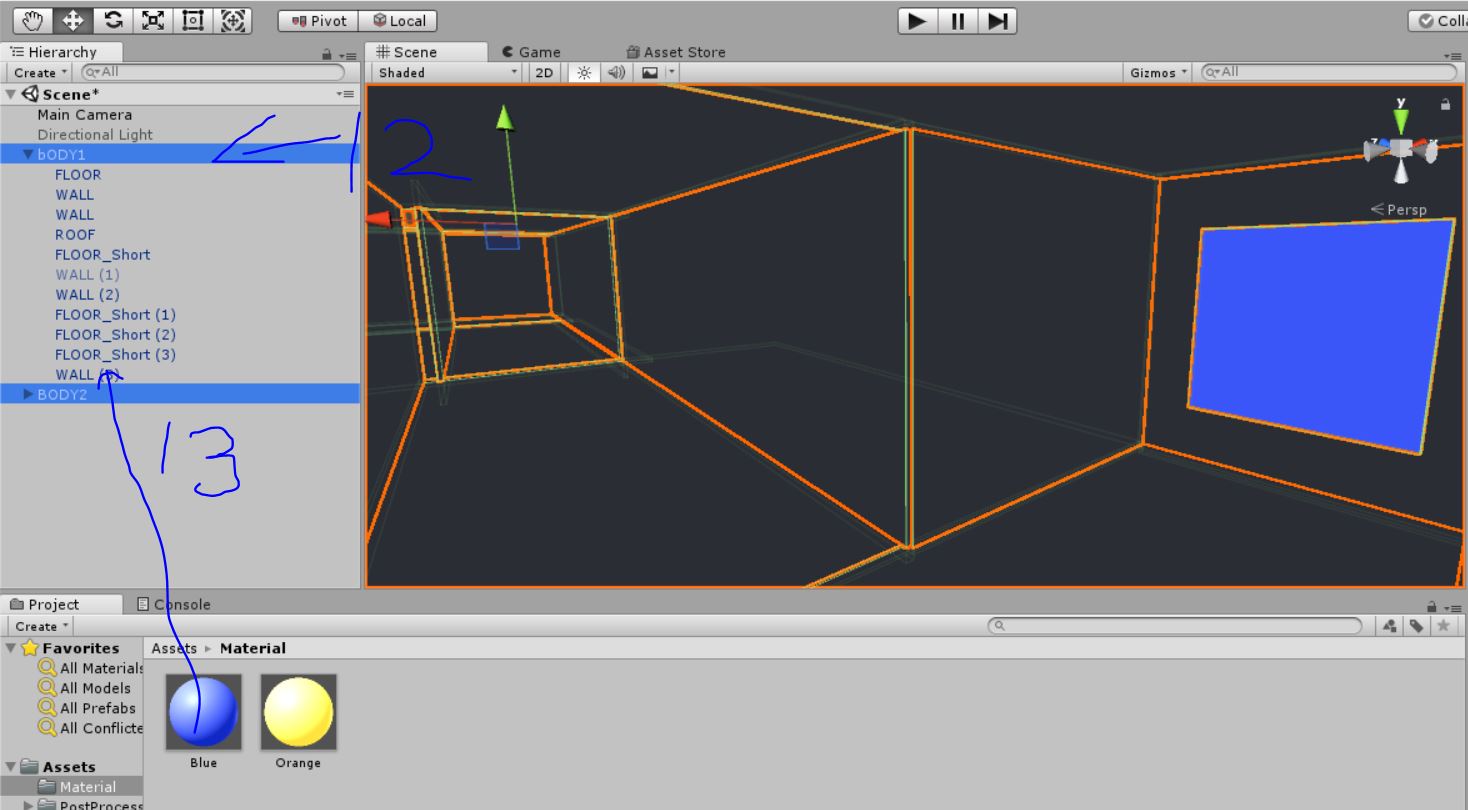Focus the Hierarchy search field
Image resolution: width=1468 pixels, height=810 pixels.
point(212,72)
